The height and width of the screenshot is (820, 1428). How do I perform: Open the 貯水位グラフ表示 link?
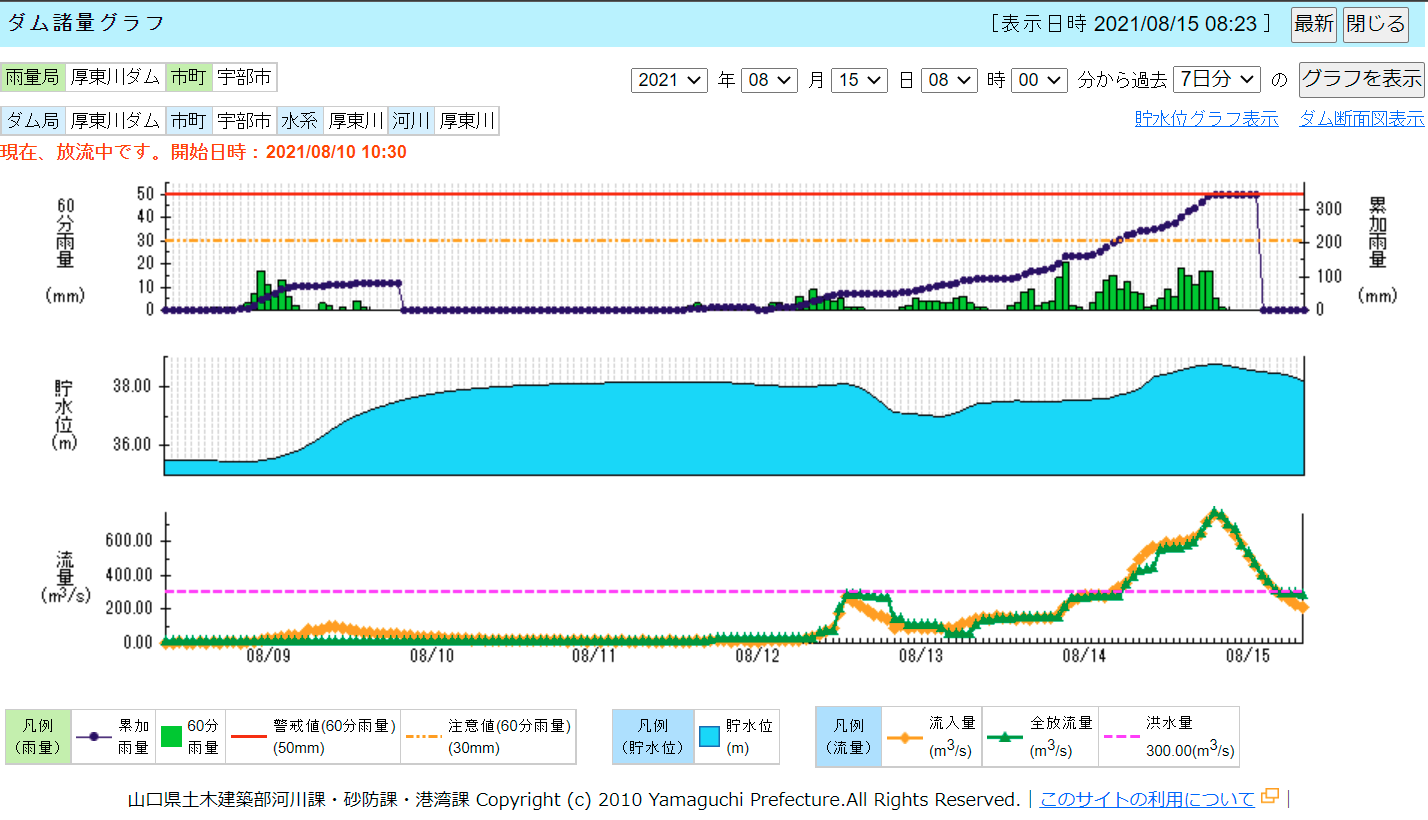click(x=1206, y=119)
